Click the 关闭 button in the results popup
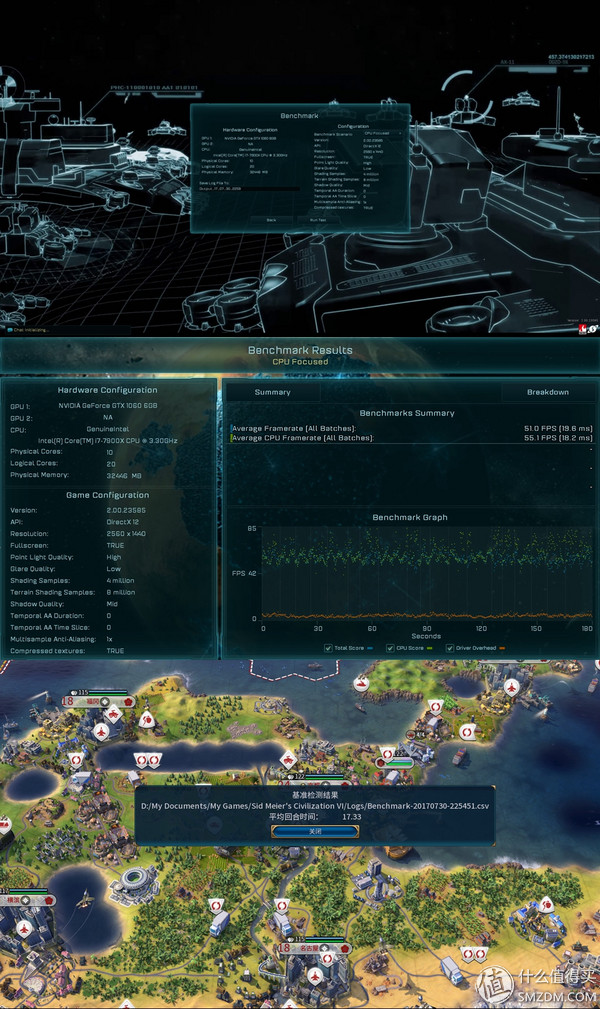This screenshot has width=600, height=1009. 315,831
